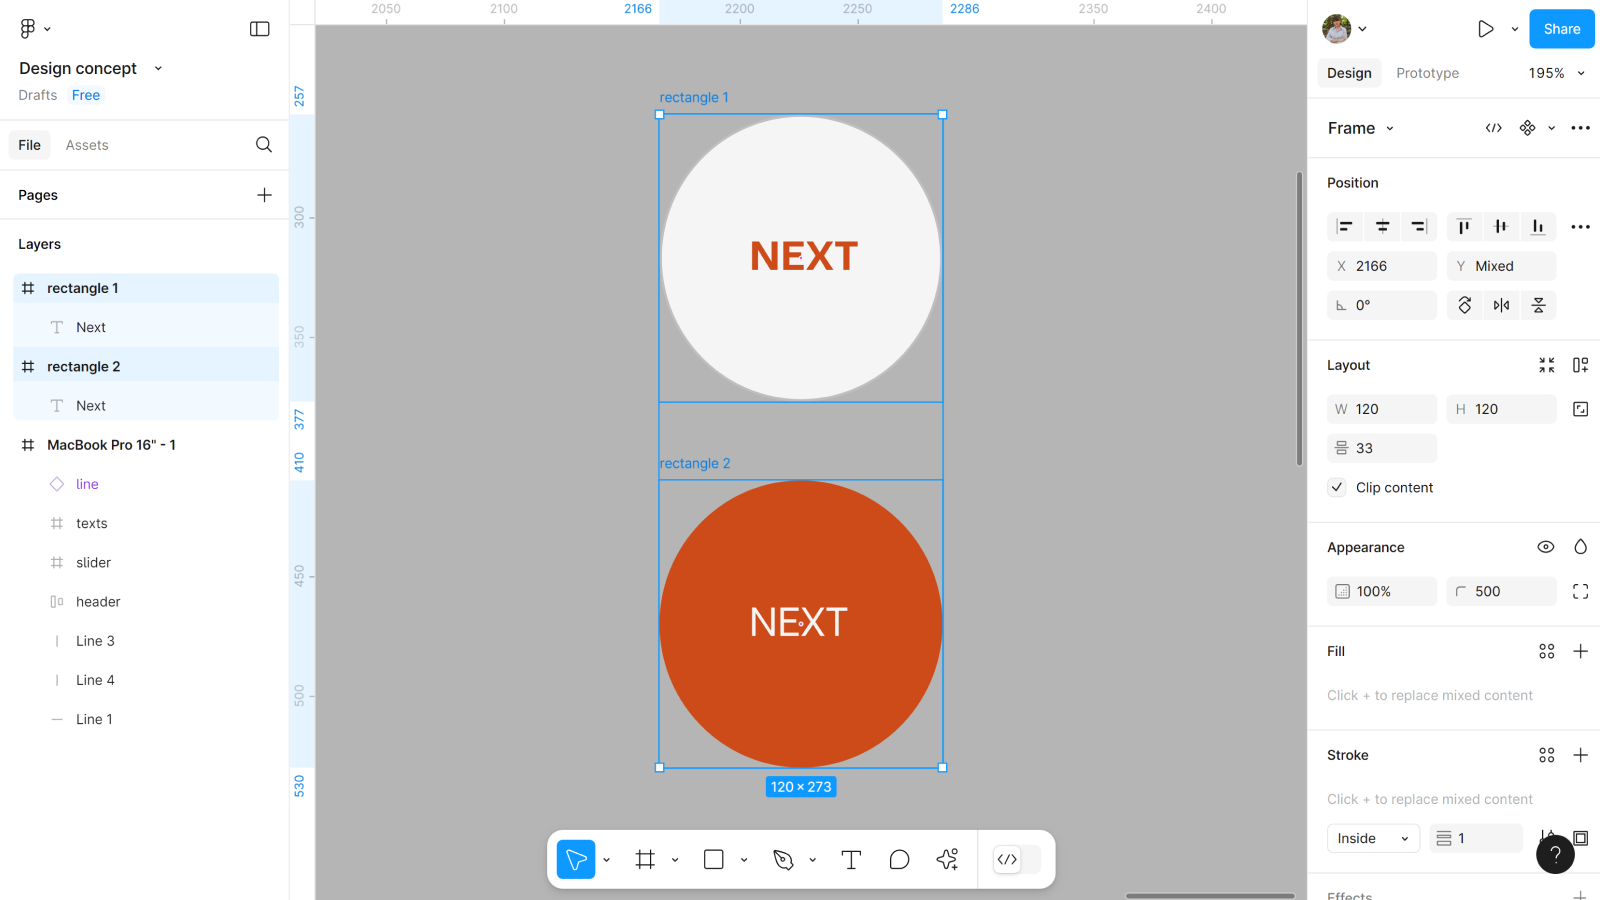
Task: Select the Pen tool in bottom toolbar
Action: point(783,860)
